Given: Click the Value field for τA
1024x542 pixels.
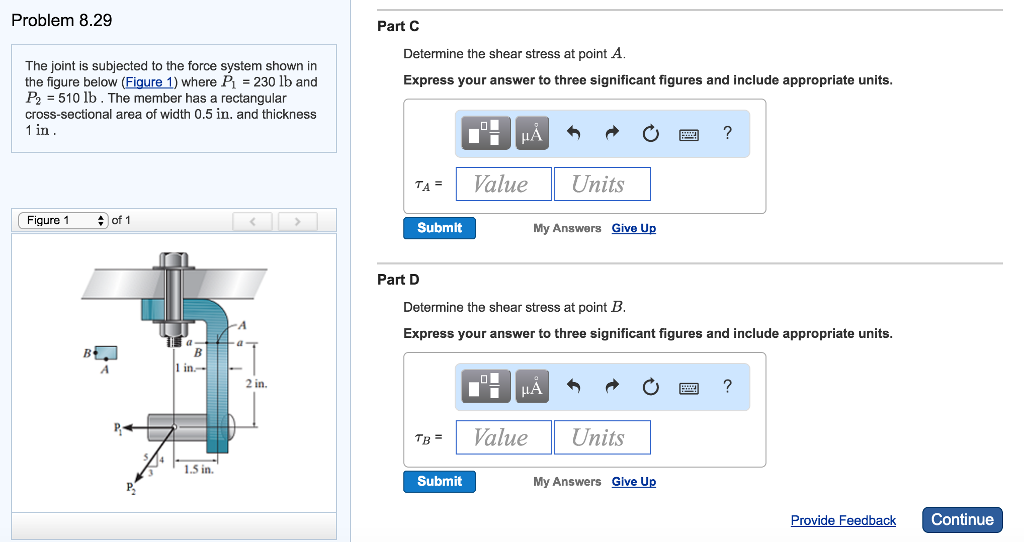Looking at the screenshot, I should [x=504, y=184].
